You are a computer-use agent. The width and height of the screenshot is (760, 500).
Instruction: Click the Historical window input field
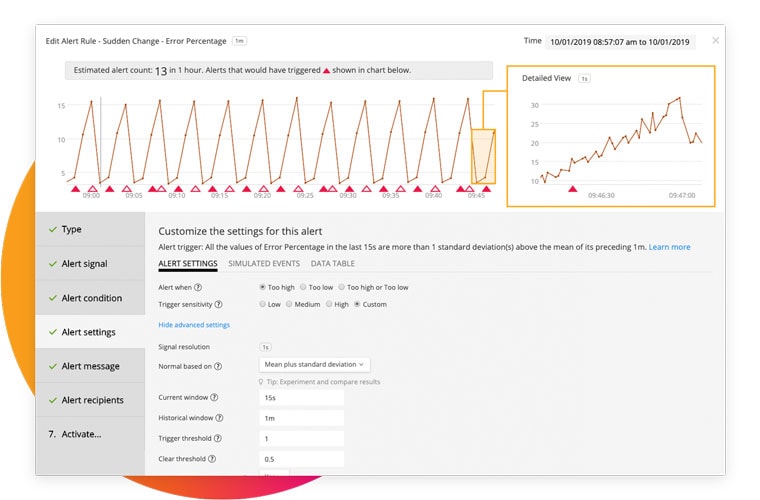[x=300, y=418]
